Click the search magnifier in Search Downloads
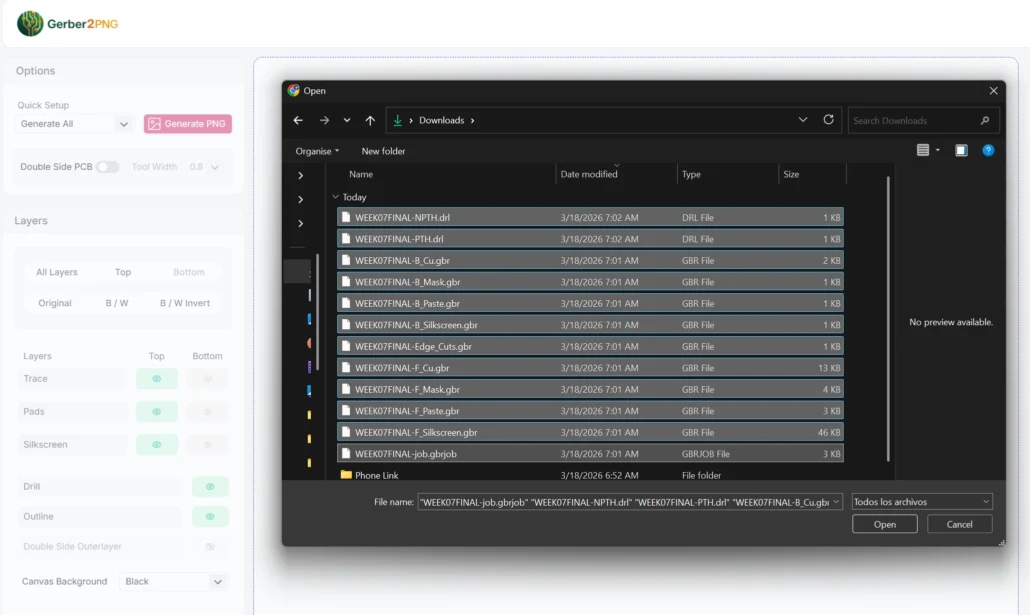 987,119
